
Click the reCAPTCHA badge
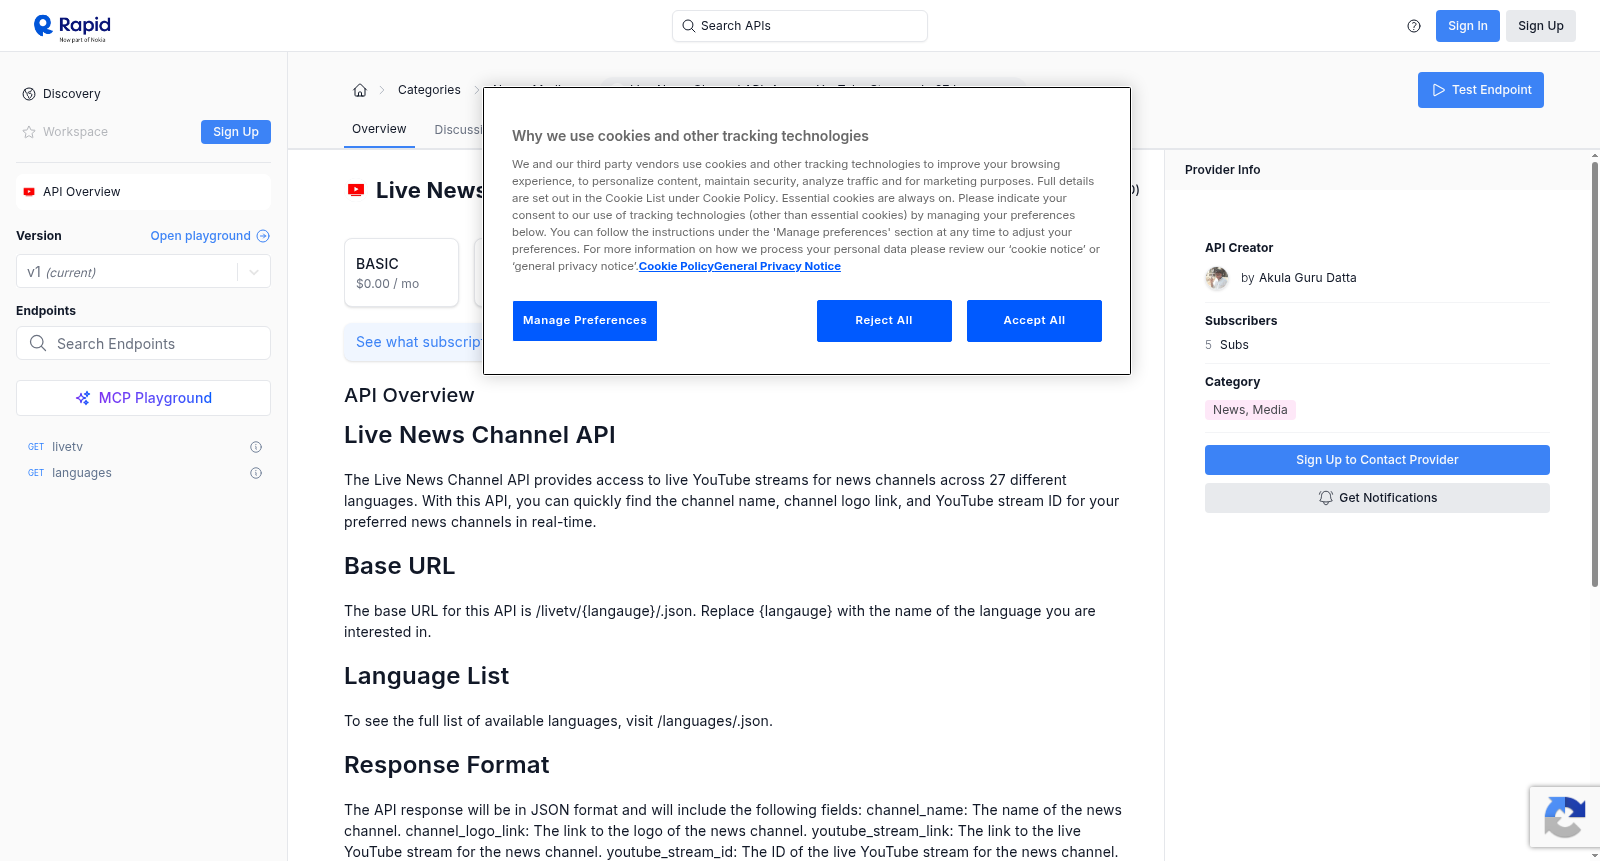point(1565,817)
